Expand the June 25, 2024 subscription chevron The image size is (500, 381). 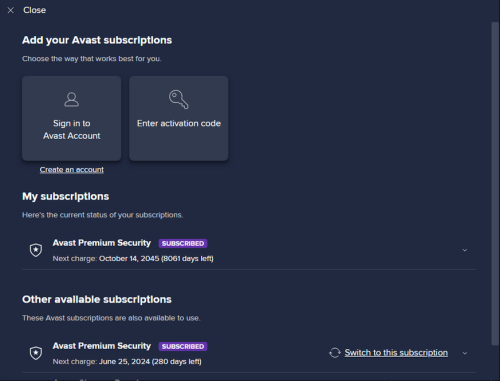(465, 353)
